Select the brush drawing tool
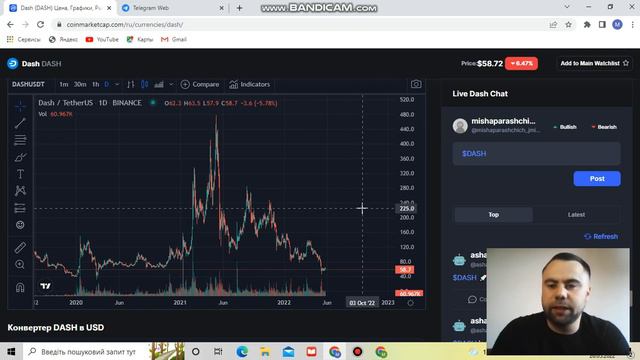Viewport: 640px width, 360px height. (x=20, y=157)
